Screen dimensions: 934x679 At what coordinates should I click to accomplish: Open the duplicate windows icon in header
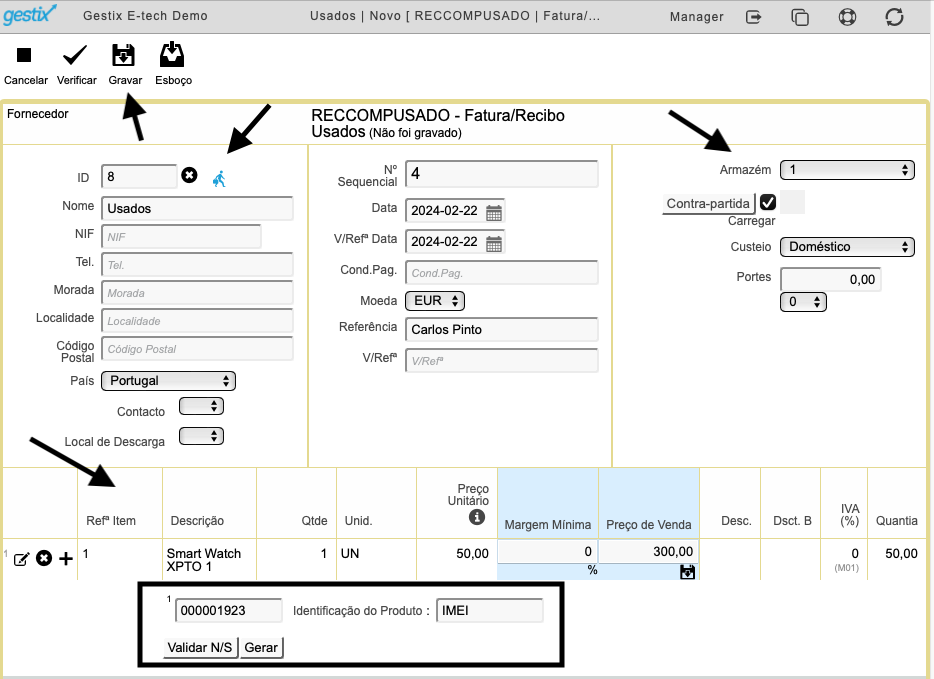(799, 17)
